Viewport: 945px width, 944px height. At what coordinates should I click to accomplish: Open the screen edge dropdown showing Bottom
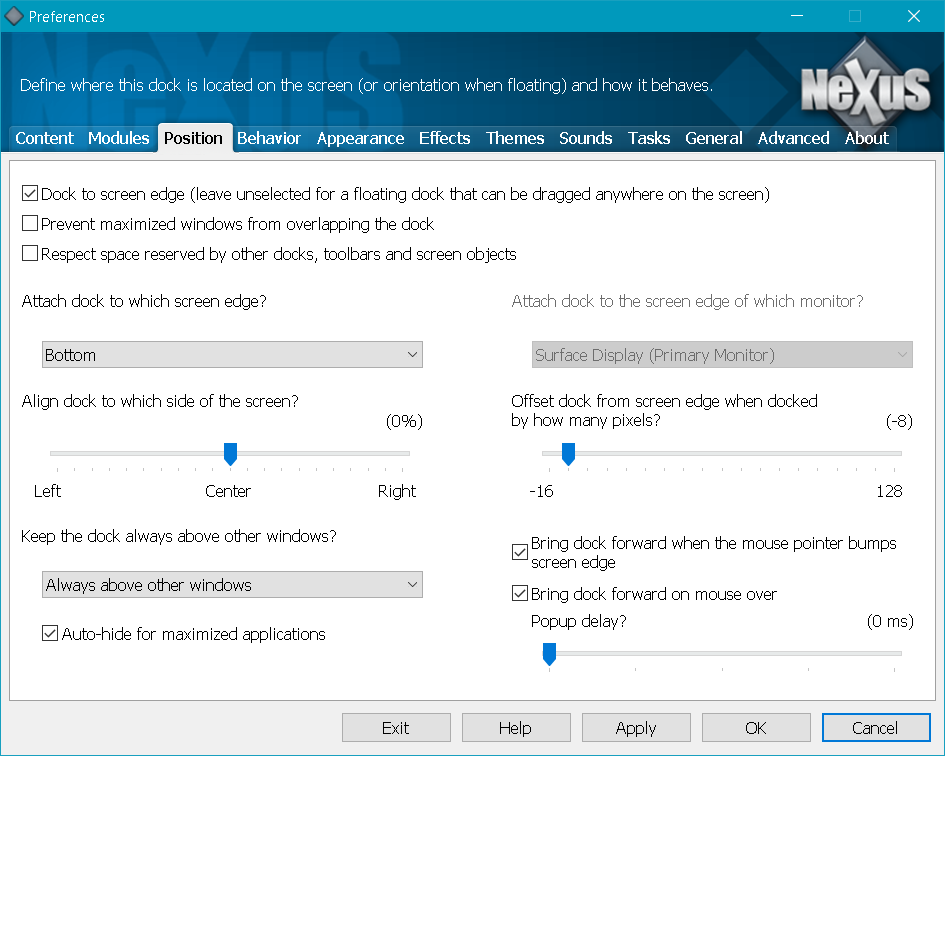click(232, 355)
